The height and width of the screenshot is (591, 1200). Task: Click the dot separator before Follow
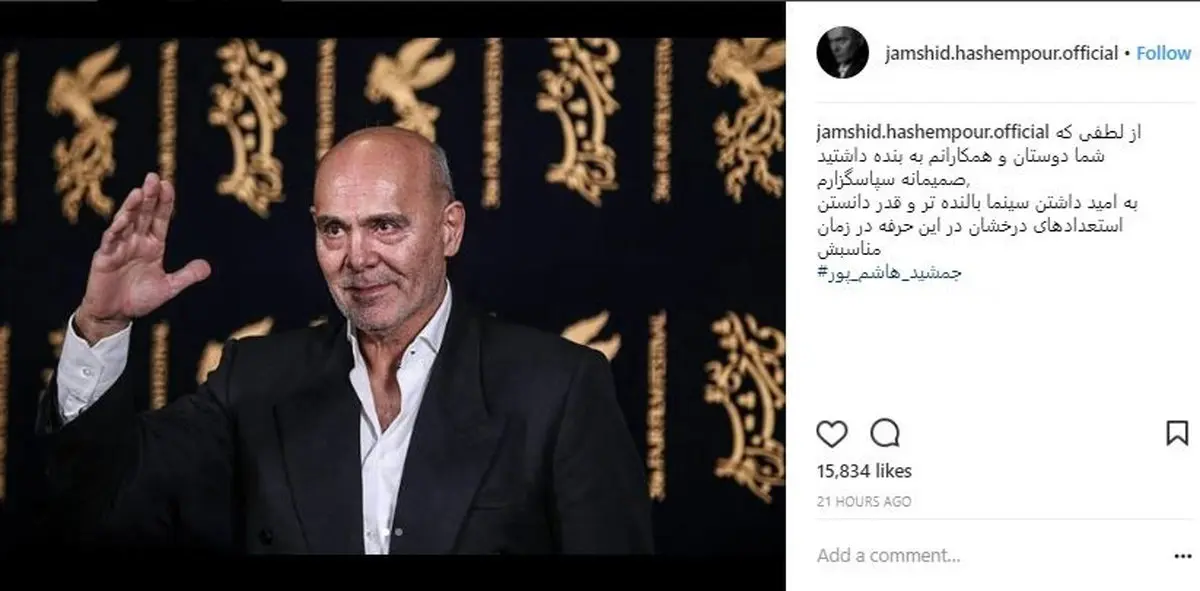click(1128, 54)
